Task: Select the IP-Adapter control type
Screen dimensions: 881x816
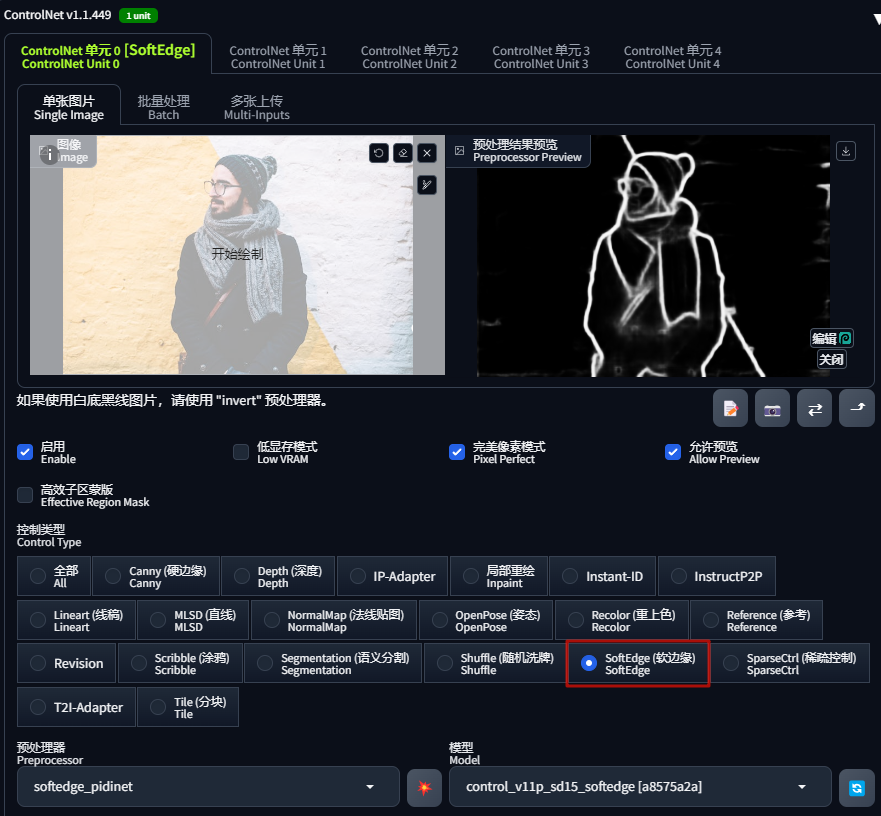Action: pyautogui.click(x=392, y=576)
